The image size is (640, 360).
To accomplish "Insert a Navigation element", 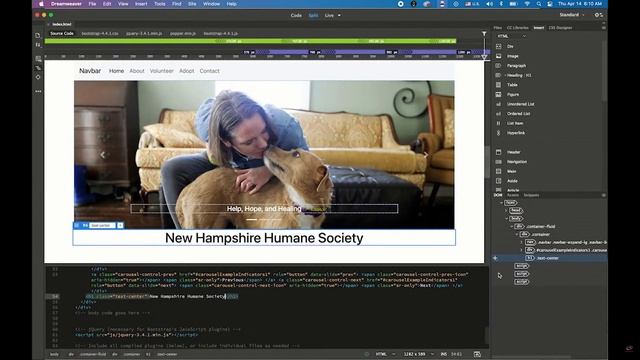I will [517, 162].
